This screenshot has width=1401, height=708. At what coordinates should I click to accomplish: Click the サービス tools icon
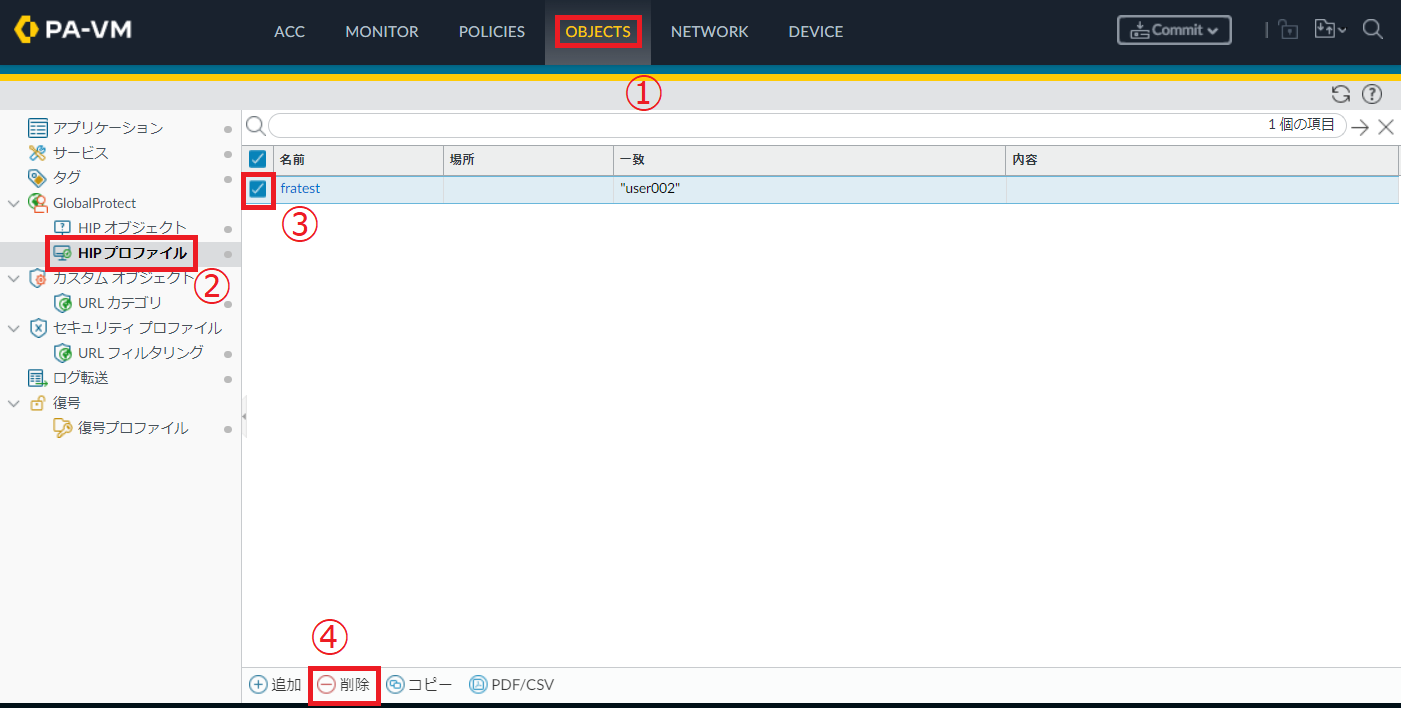click(38, 153)
